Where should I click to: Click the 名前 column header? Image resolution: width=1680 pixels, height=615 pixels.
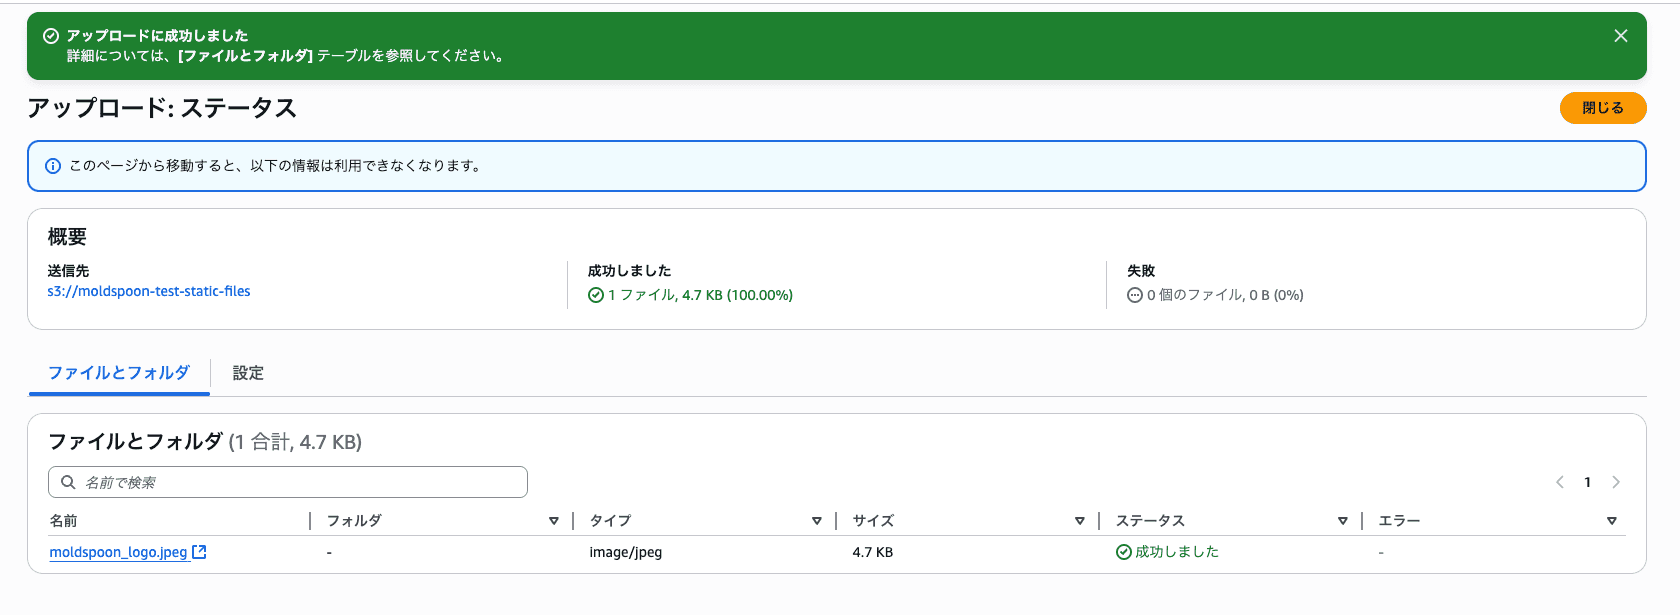click(x=64, y=521)
